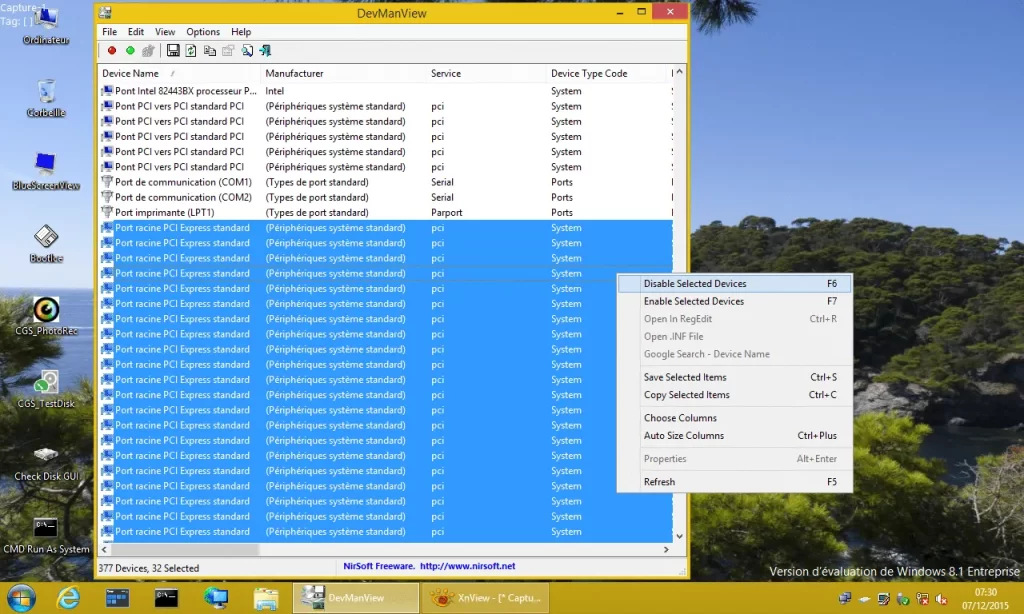The height and width of the screenshot is (614, 1024).
Task: Sort by the Service column header
Action: [x=487, y=73]
